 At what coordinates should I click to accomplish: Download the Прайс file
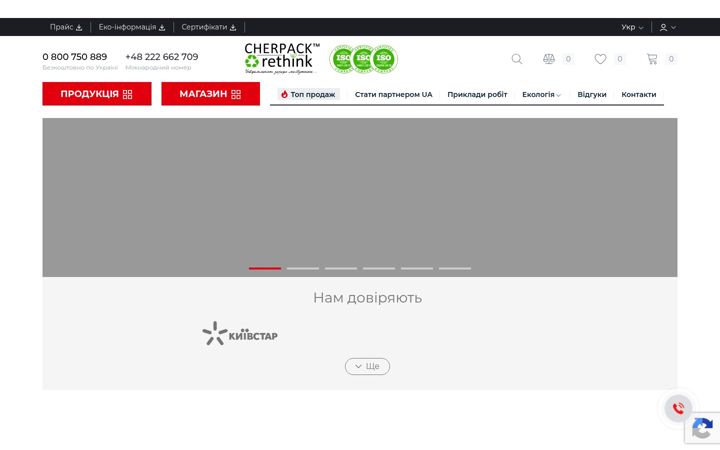66,27
